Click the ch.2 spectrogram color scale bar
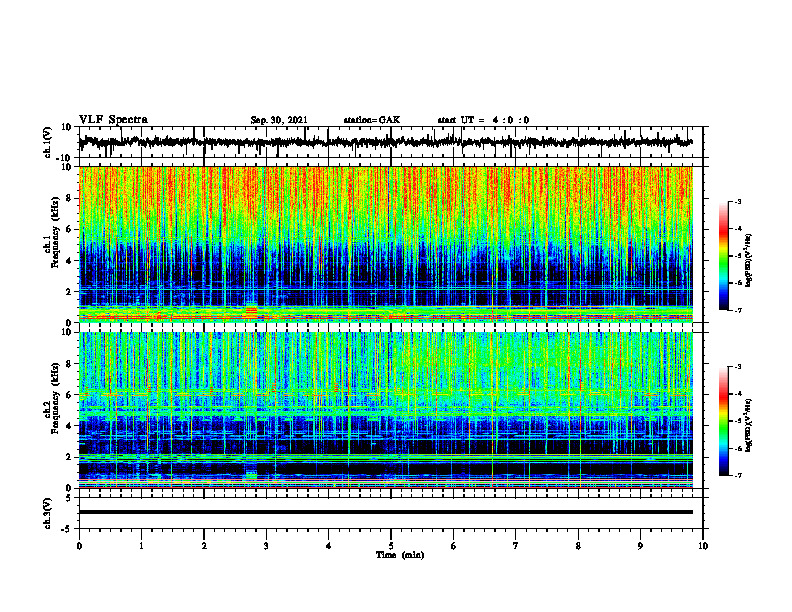The width and height of the screenshot is (792, 612). [723, 421]
